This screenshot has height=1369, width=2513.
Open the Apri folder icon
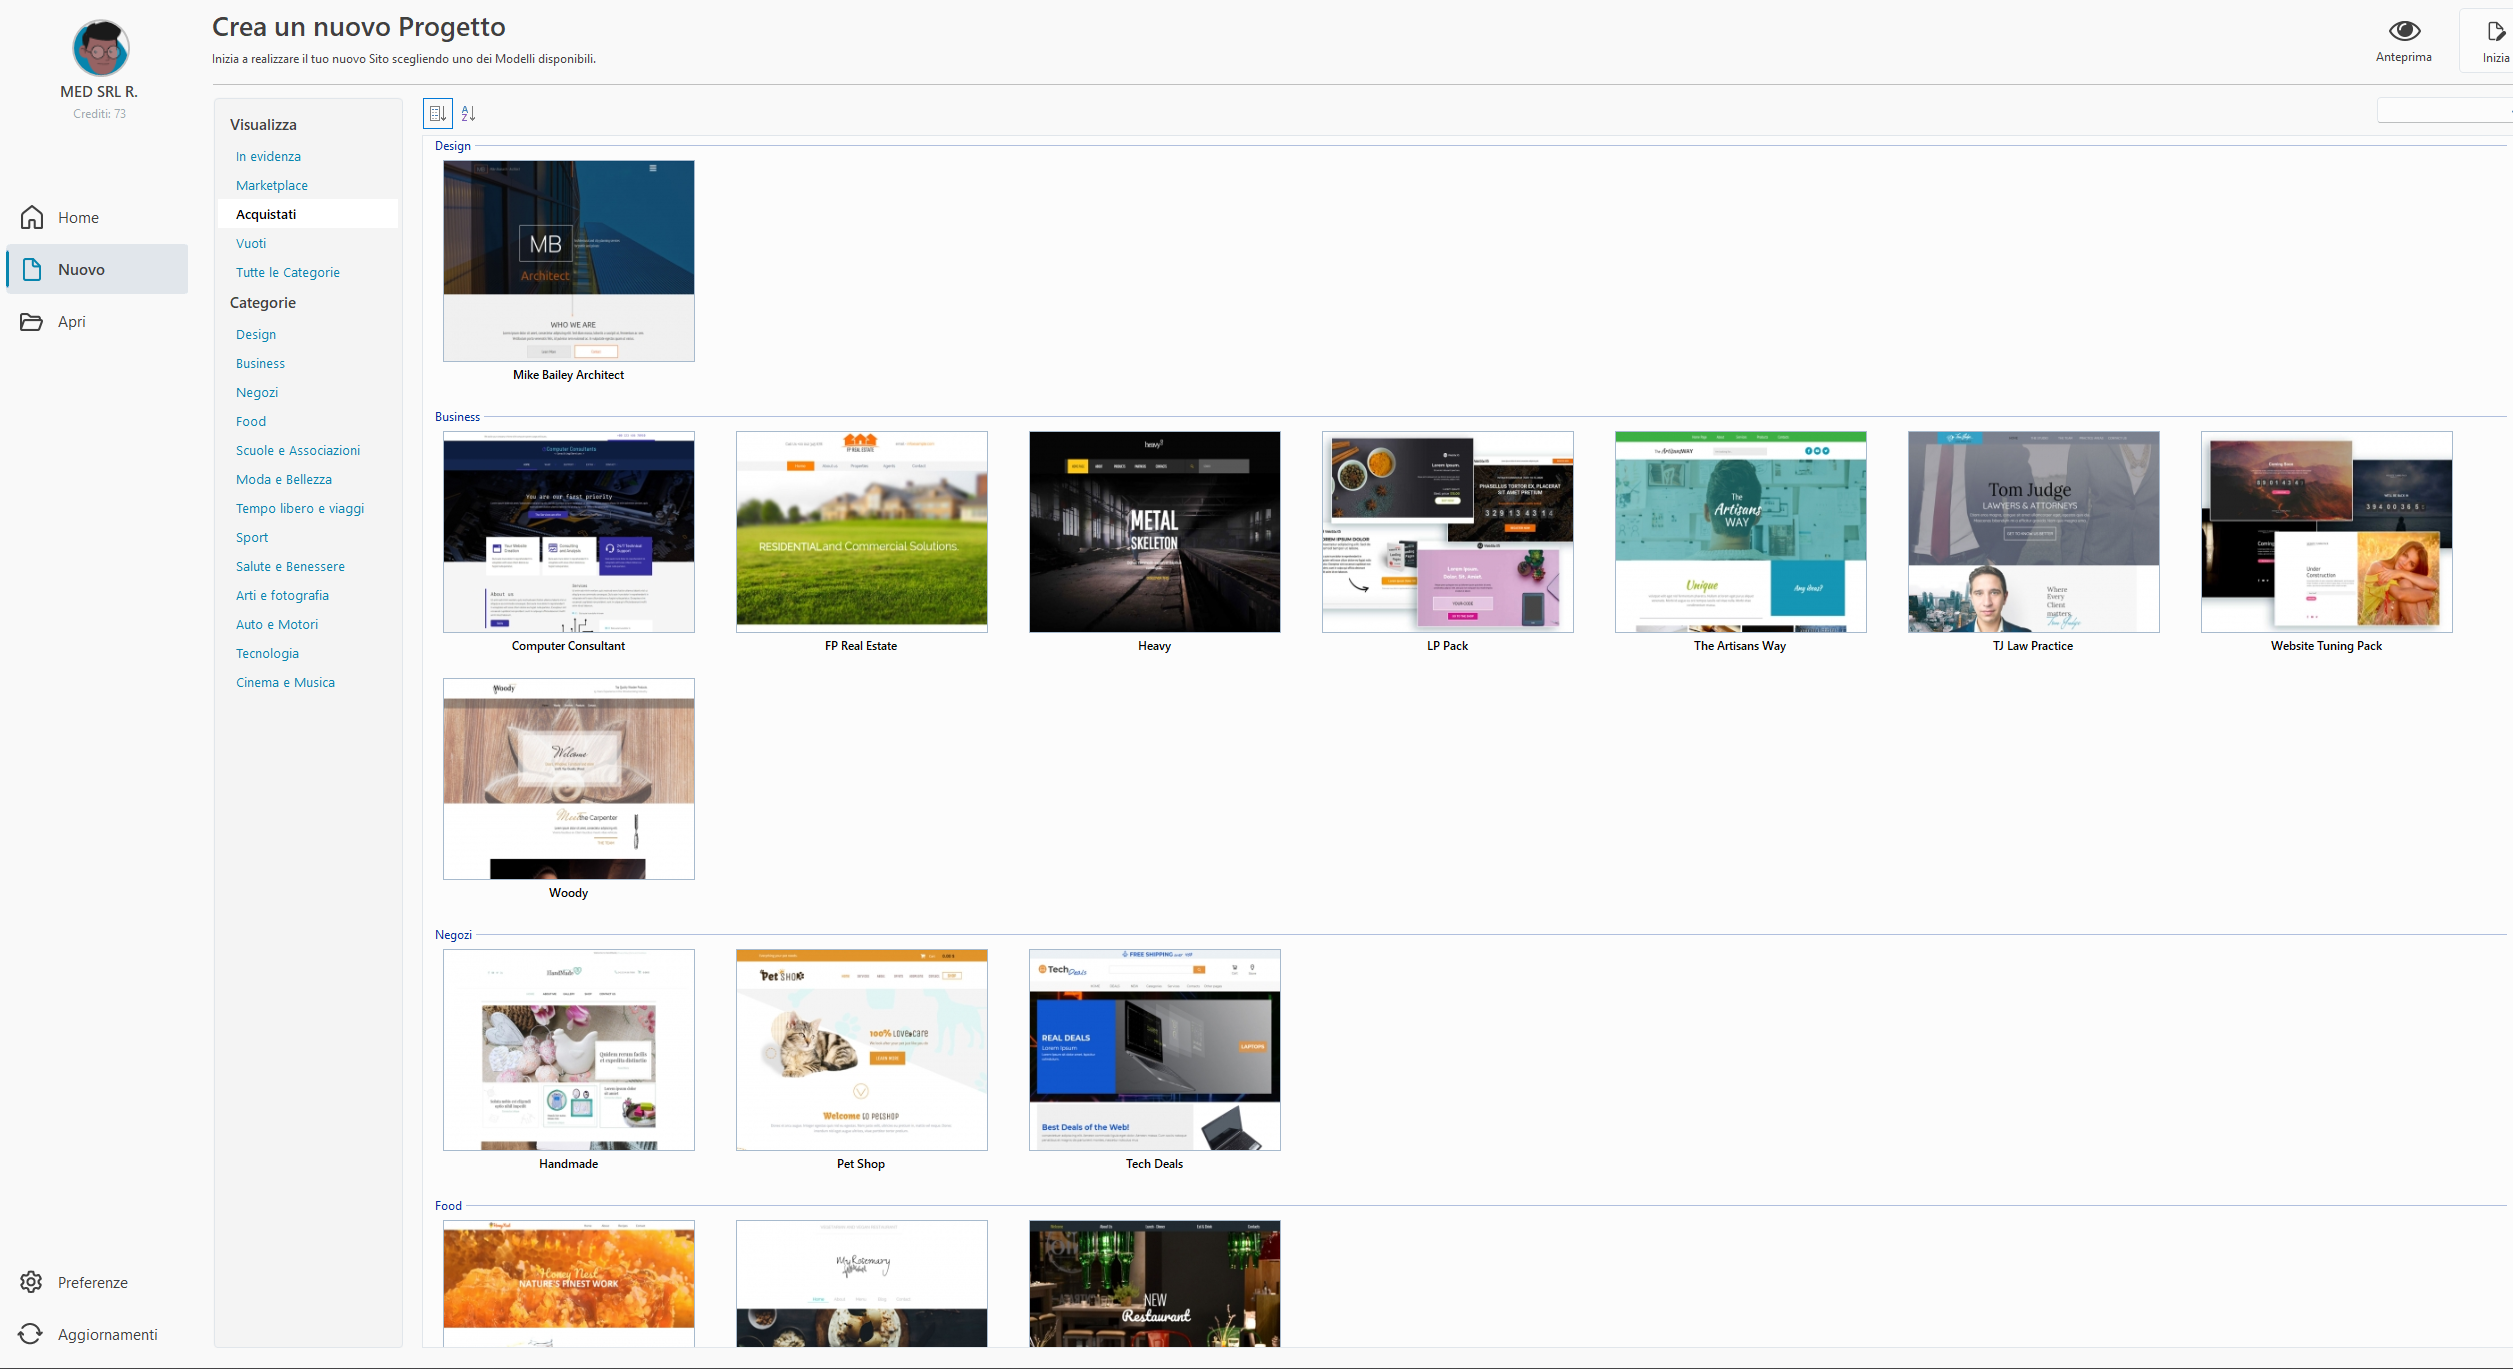pos(32,321)
